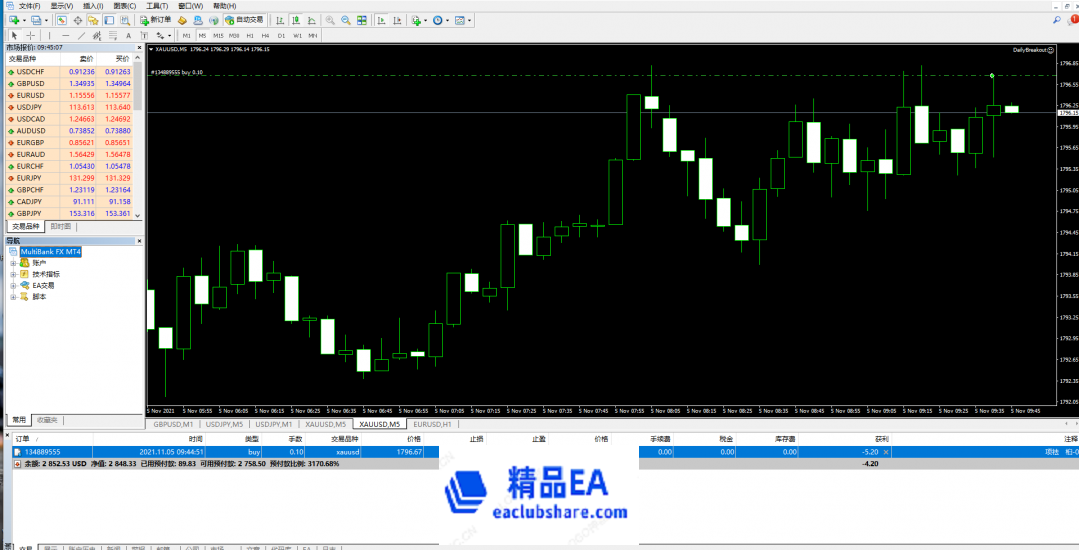Expand the 脚本 tree node
The height and width of the screenshot is (550, 1079).
pyautogui.click(x=13, y=297)
